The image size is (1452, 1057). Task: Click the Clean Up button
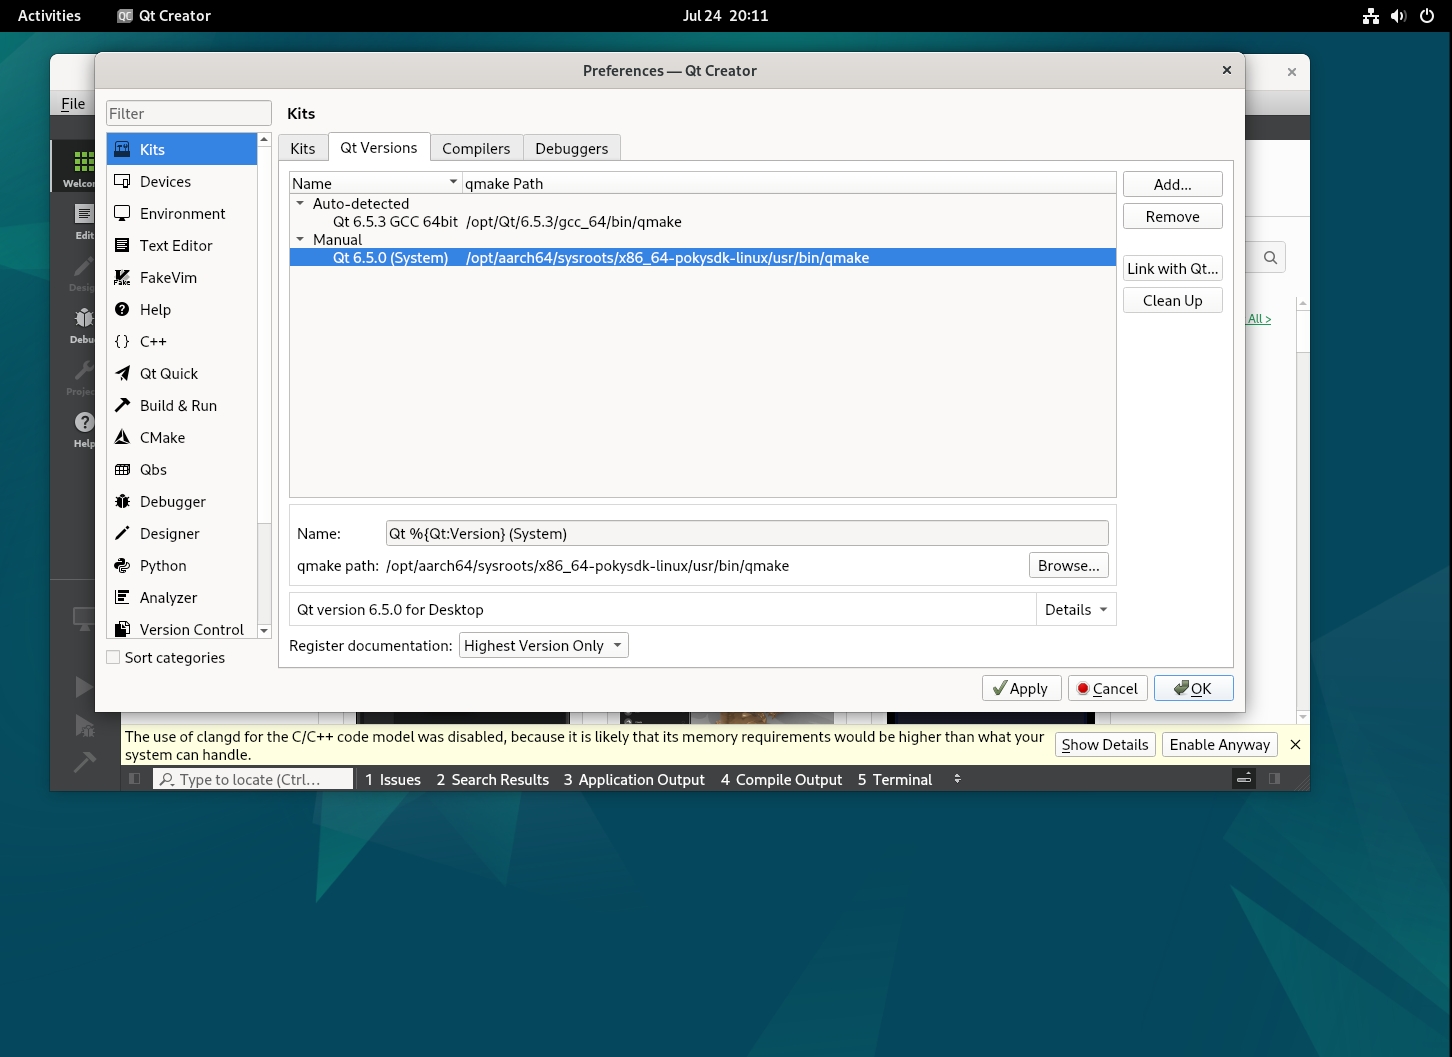point(1173,300)
